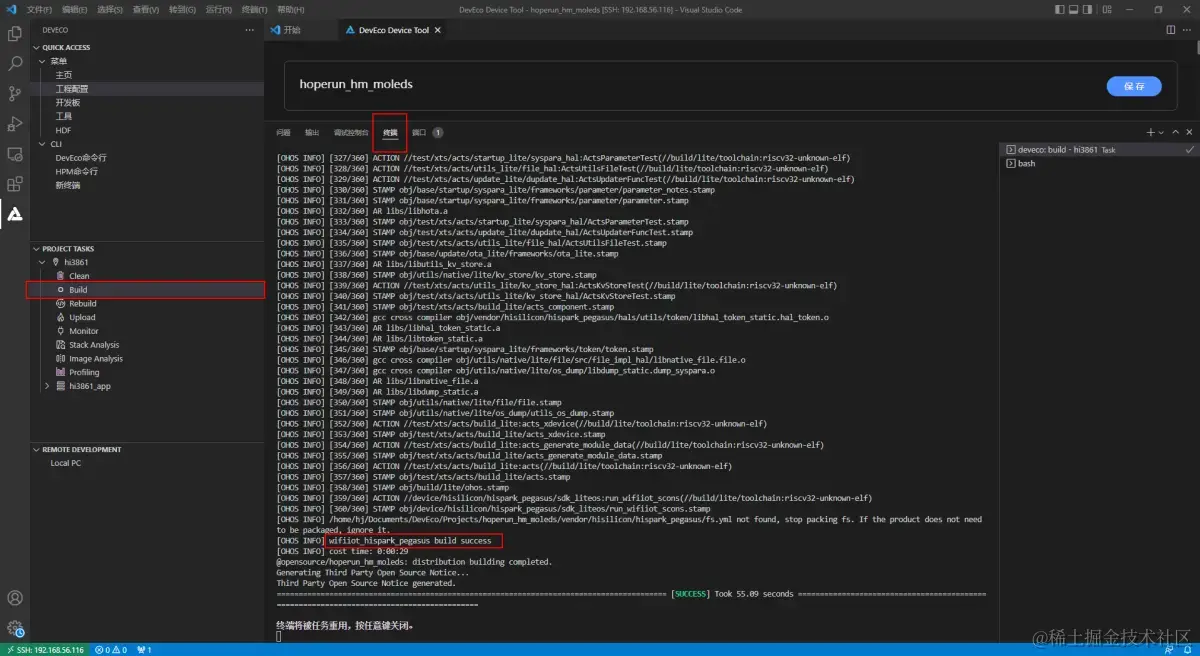Open the Manage gear settings icon
The width and height of the screenshot is (1200, 656).
pos(15,628)
